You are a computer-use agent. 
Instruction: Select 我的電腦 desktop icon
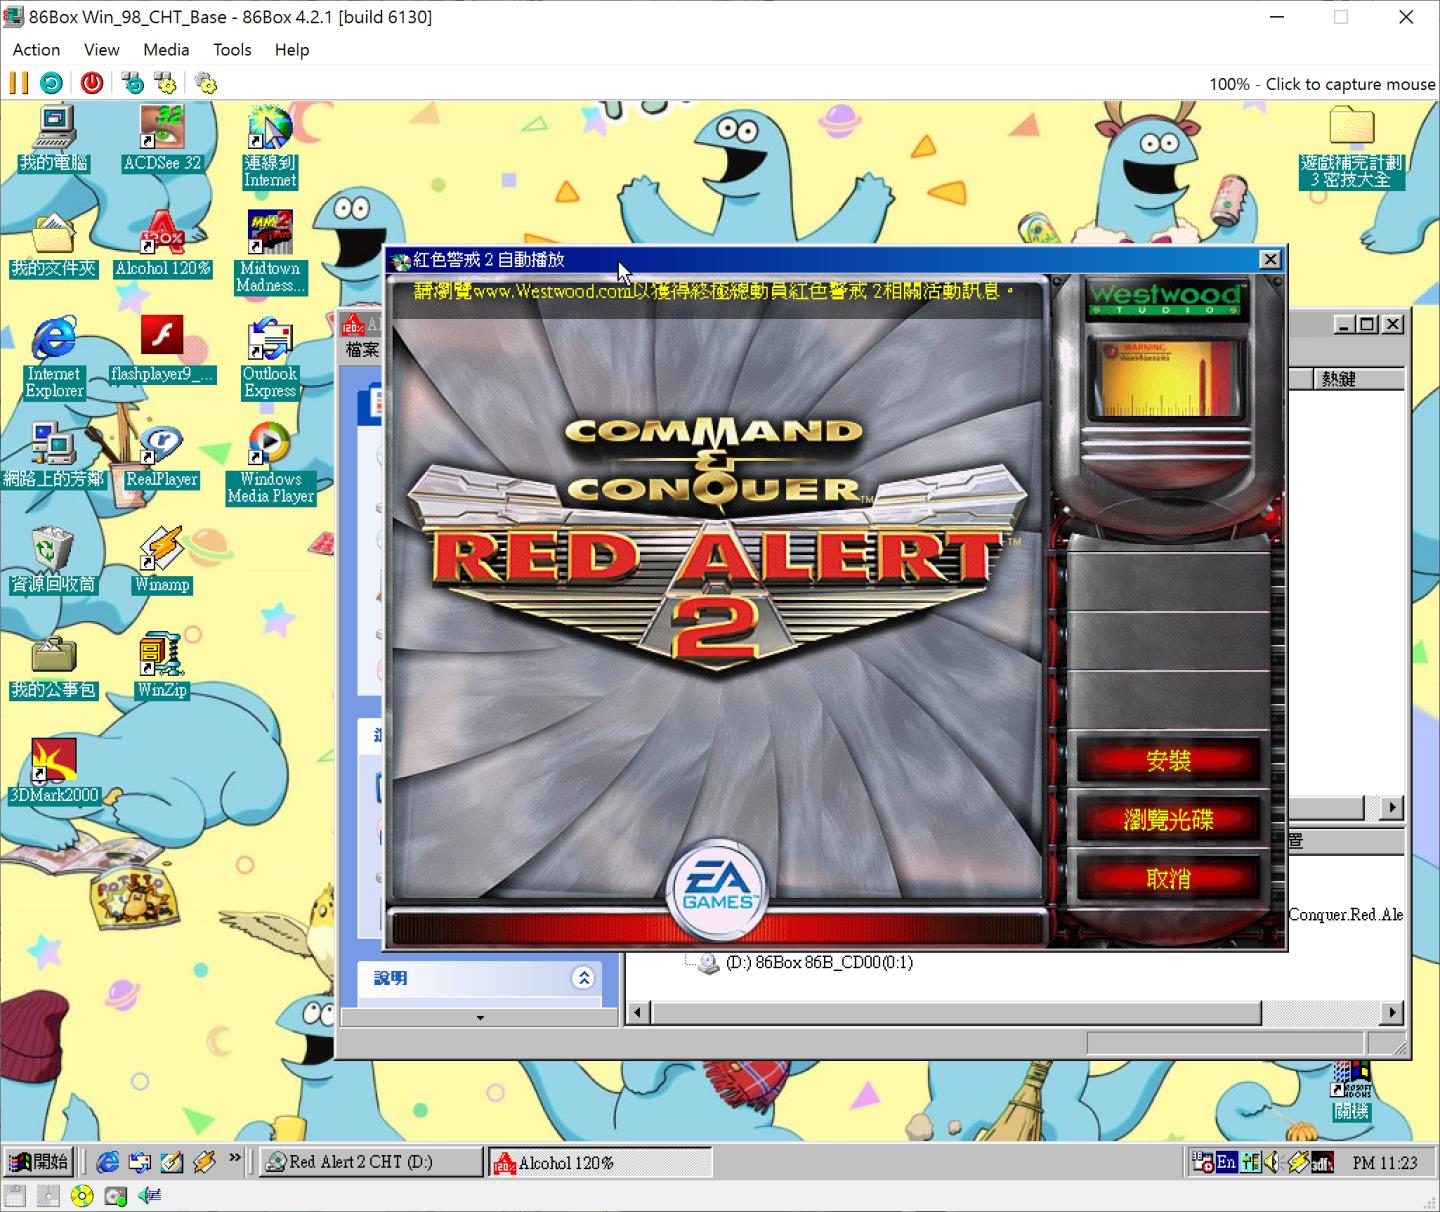(54, 139)
